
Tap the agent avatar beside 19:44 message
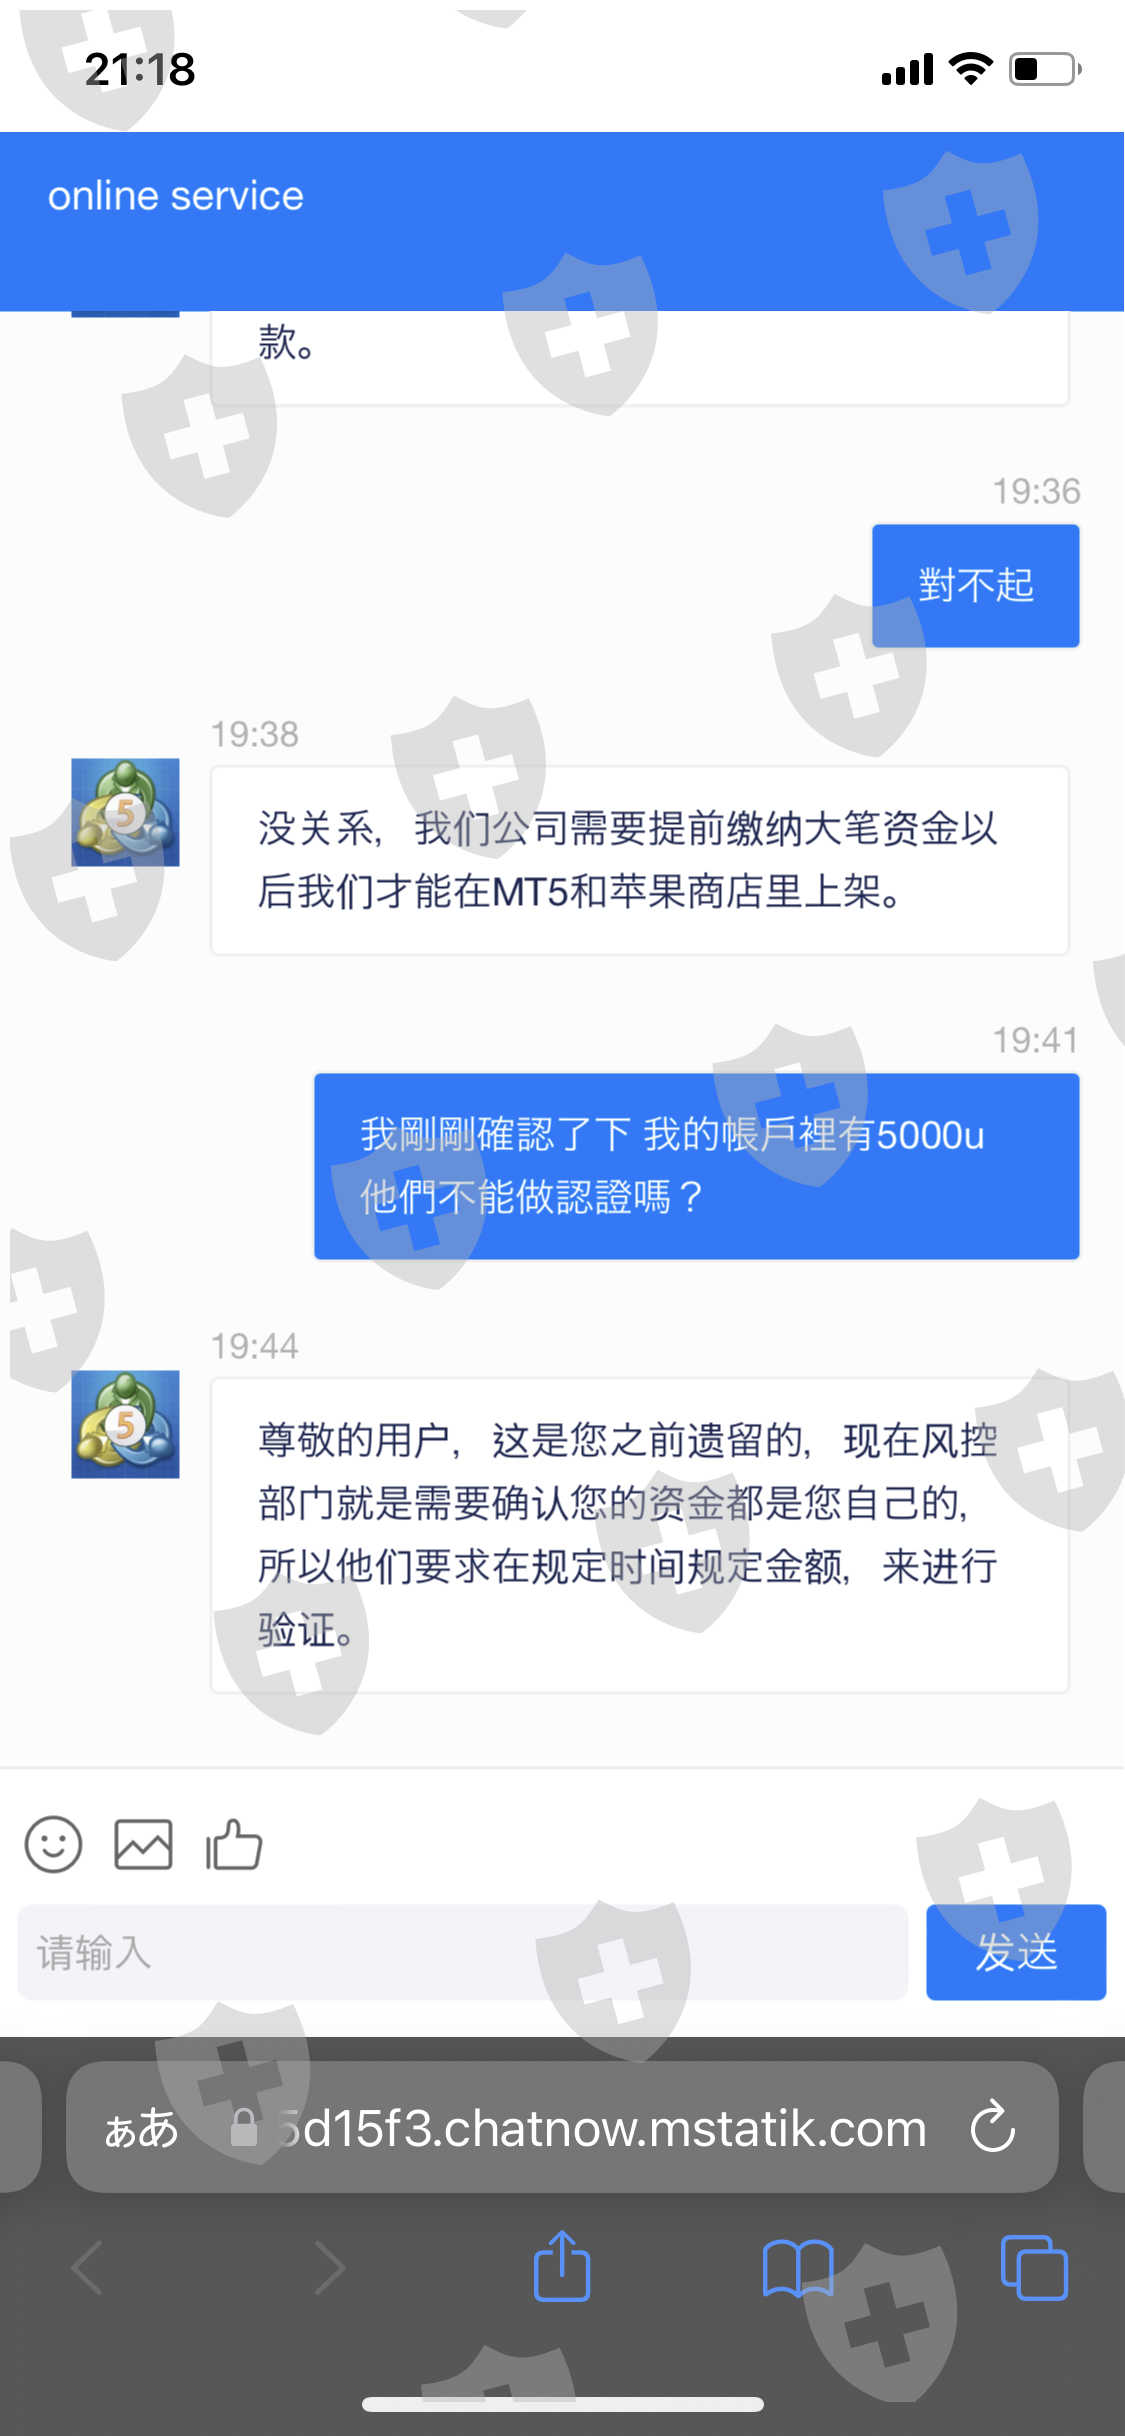pos(125,1424)
